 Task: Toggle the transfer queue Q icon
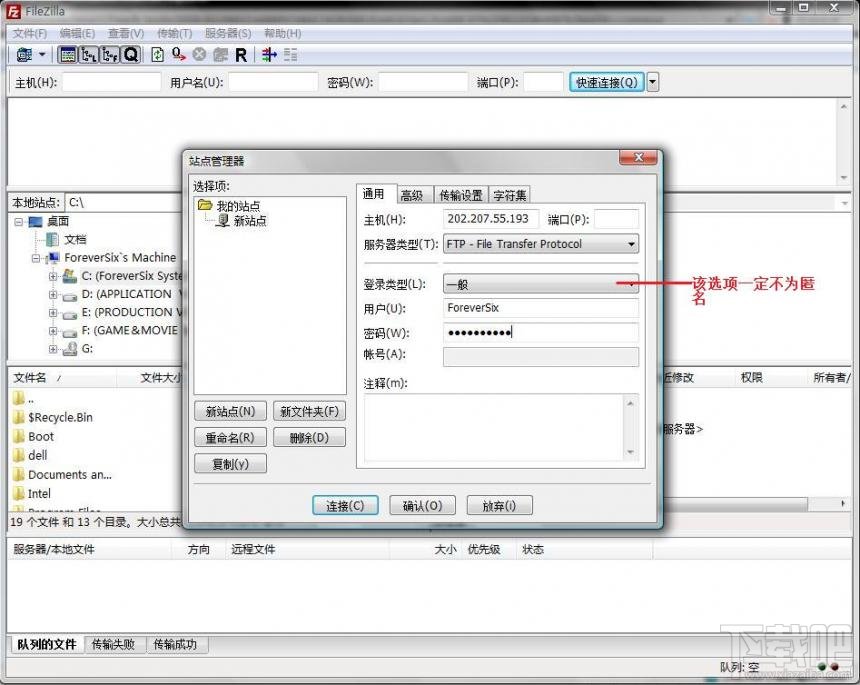[131, 55]
